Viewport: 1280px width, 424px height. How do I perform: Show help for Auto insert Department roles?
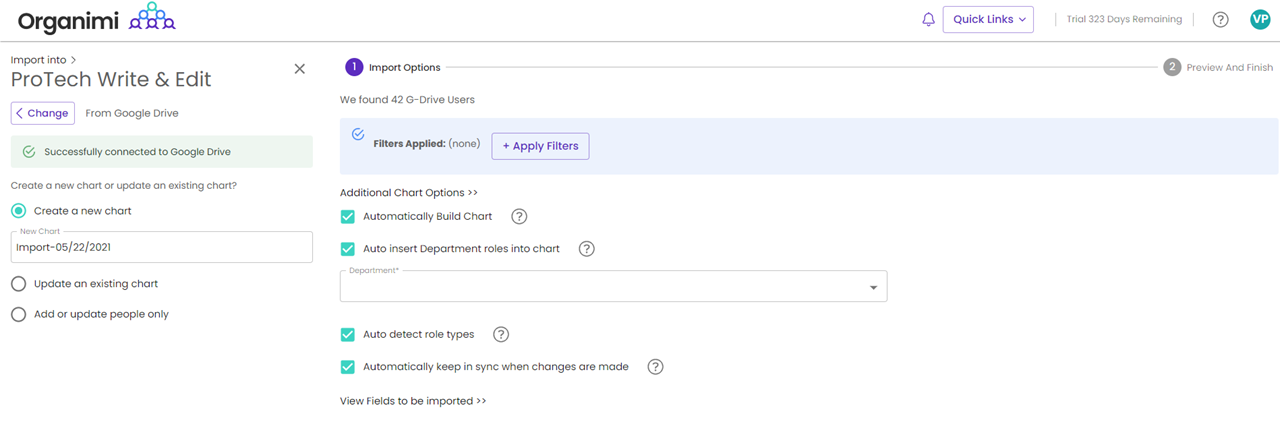[x=587, y=249]
